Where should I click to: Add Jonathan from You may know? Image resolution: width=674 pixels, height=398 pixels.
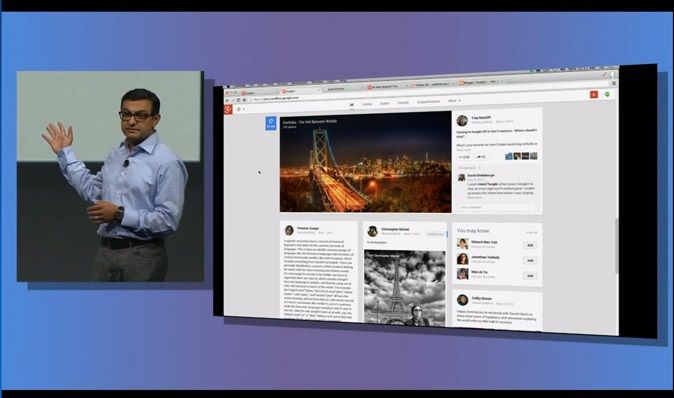click(x=530, y=260)
